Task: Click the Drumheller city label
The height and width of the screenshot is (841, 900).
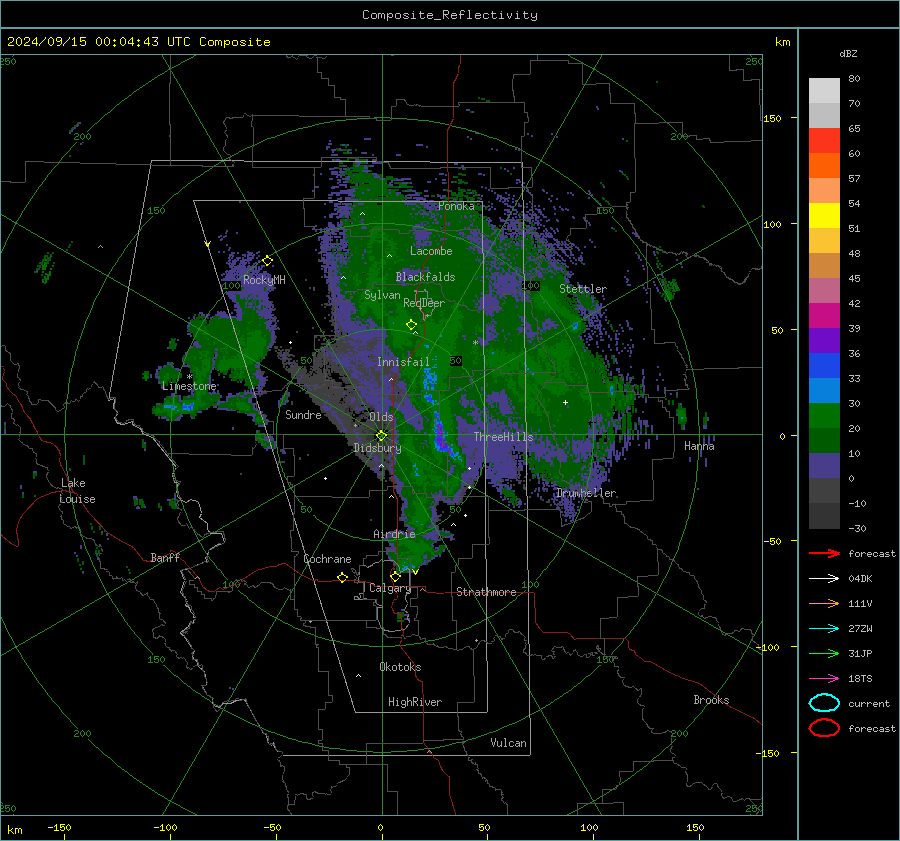Action: 586,493
